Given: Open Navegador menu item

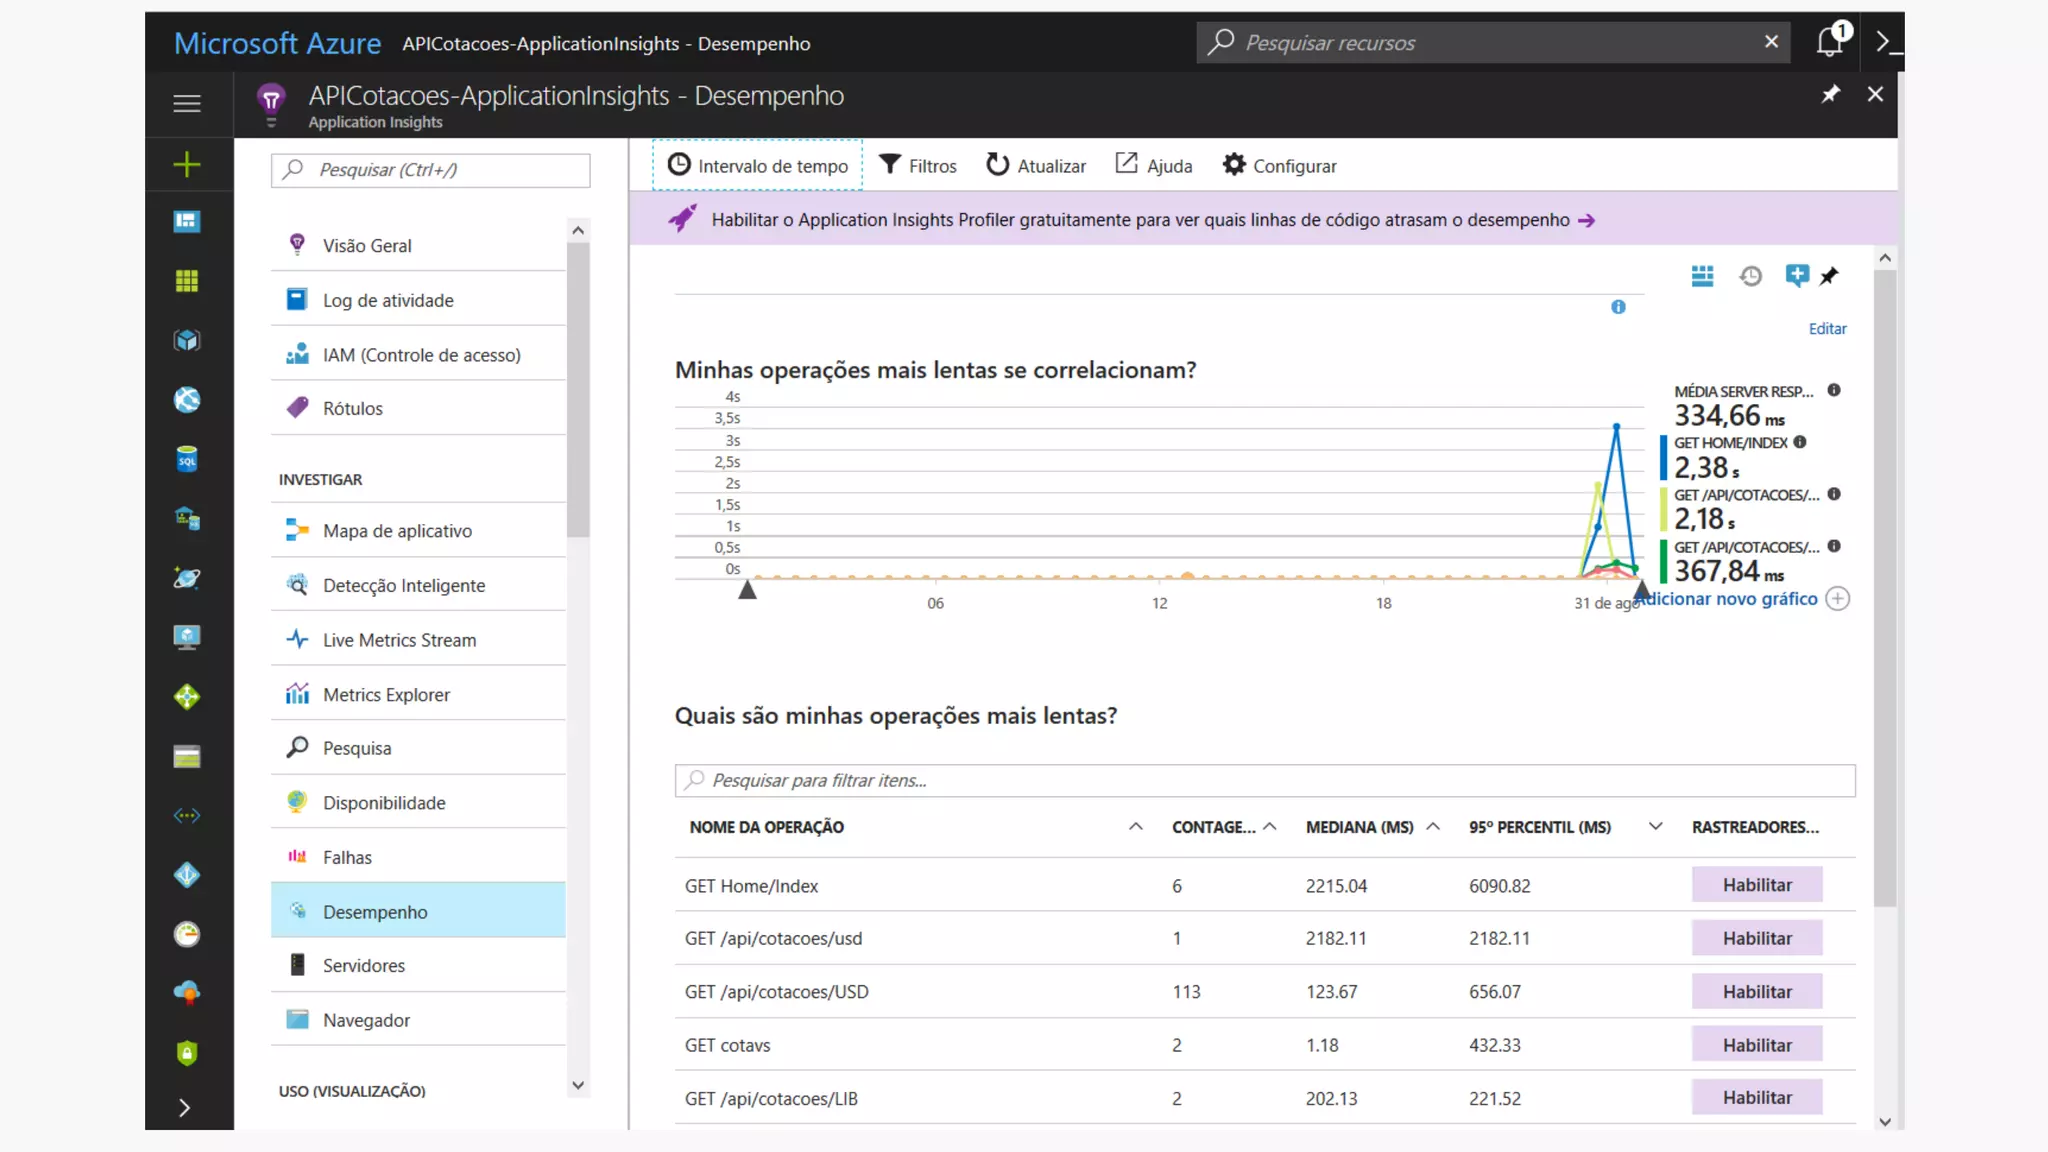Looking at the screenshot, I should click(x=418, y=1020).
